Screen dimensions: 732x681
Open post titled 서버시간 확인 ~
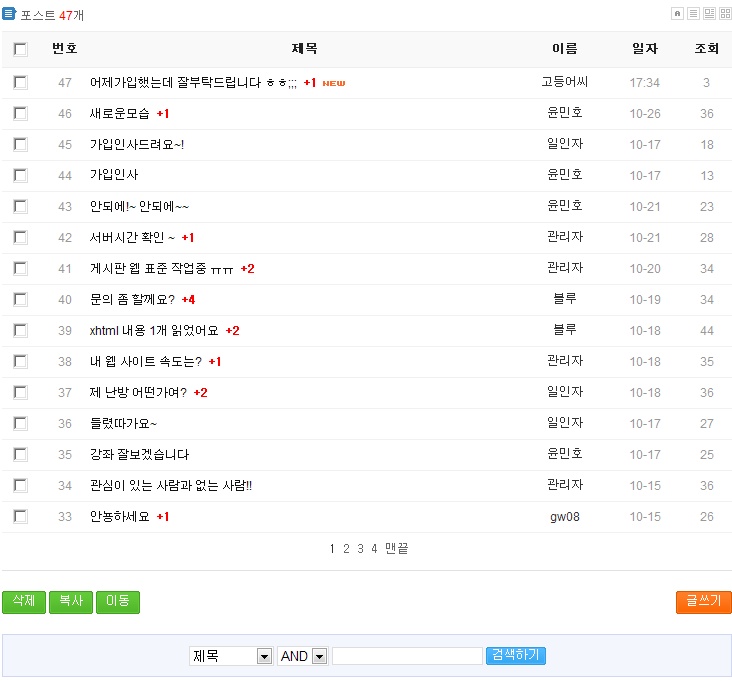(132, 237)
